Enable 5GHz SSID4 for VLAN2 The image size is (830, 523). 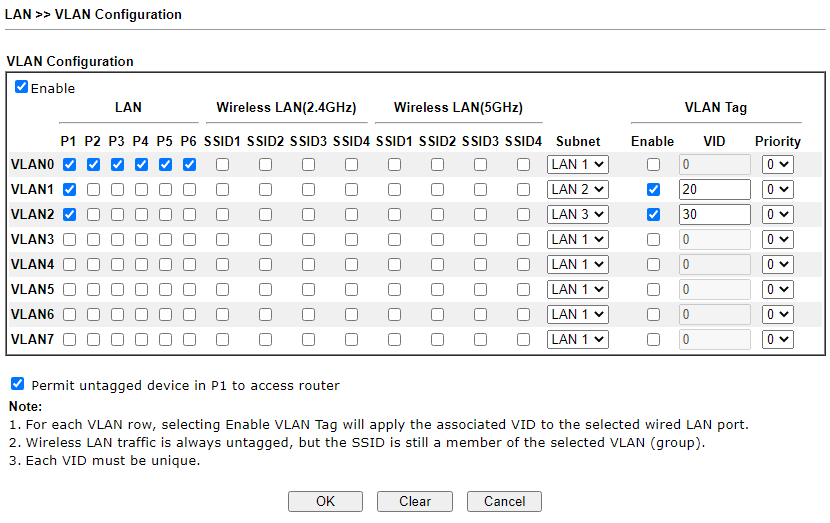(x=523, y=214)
